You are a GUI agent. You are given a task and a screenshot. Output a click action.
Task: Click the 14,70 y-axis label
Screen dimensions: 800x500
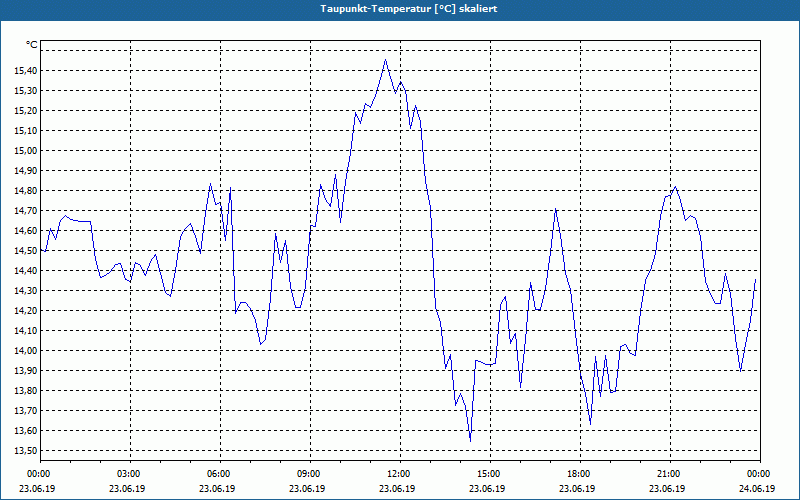(x=25, y=211)
